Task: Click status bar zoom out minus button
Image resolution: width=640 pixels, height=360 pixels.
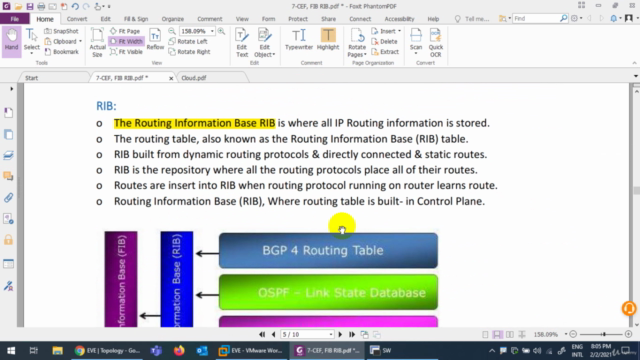Action: click(x=573, y=334)
